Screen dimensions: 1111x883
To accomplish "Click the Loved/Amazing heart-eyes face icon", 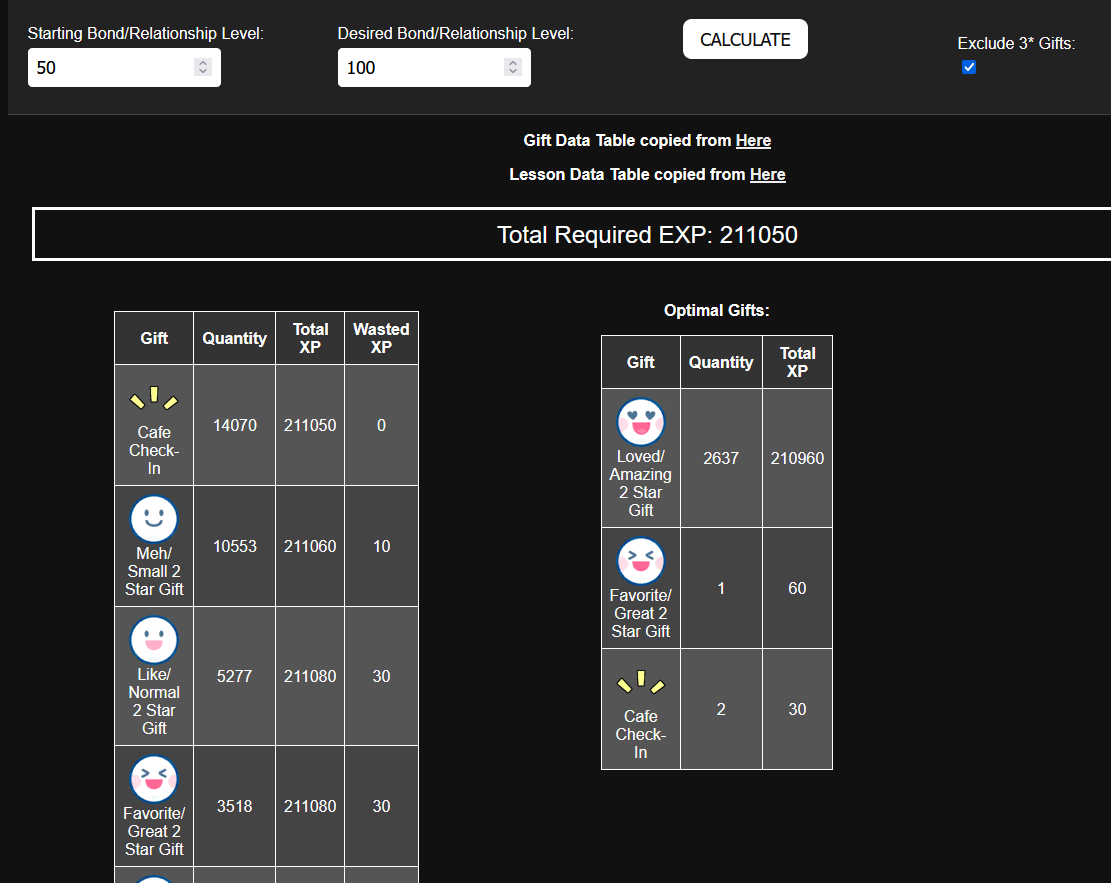I will [641, 422].
